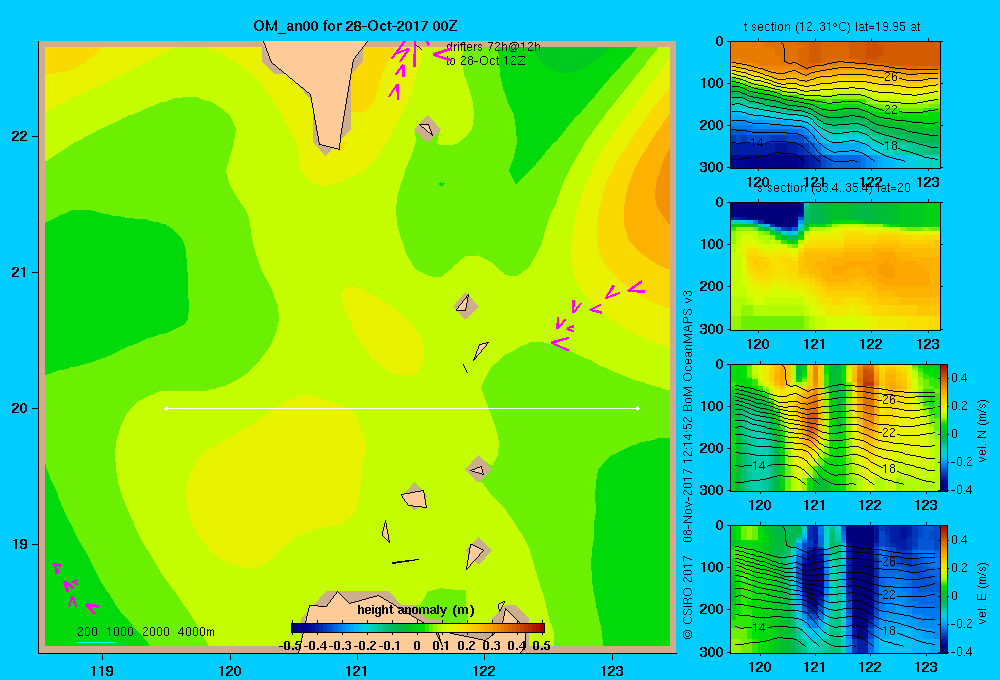
Task: Click the east endpoint of the white section line
Action: pos(638,408)
